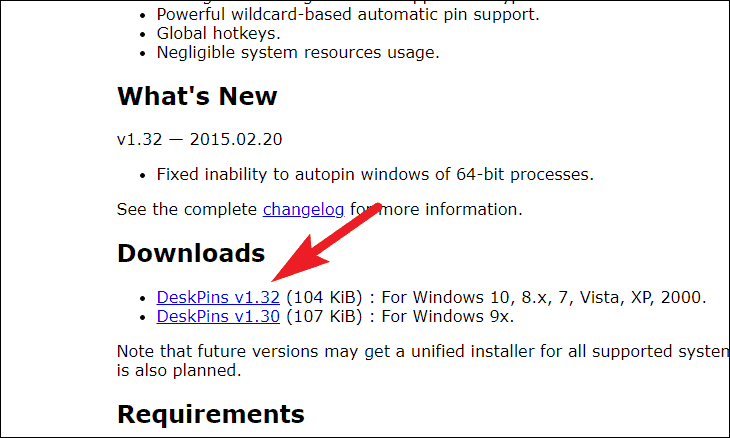Click the "Note that future versions" paragraph
The height and width of the screenshot is (438, 730).
(423, 351)
